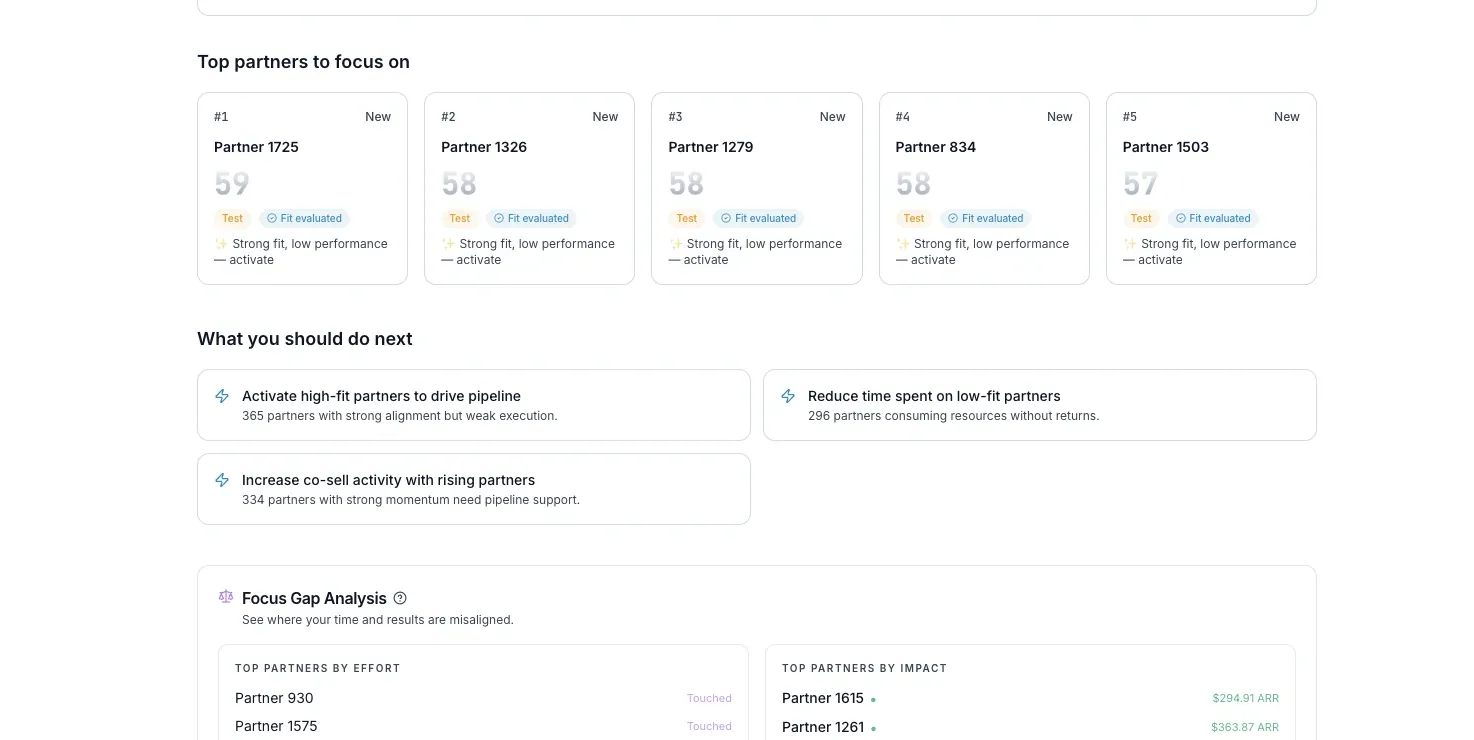Image resolution: width=1474 pixels, height=740 pixels.
Task: Open Activate high-fit partners recommendation
Action: click(x=473, y=405)
